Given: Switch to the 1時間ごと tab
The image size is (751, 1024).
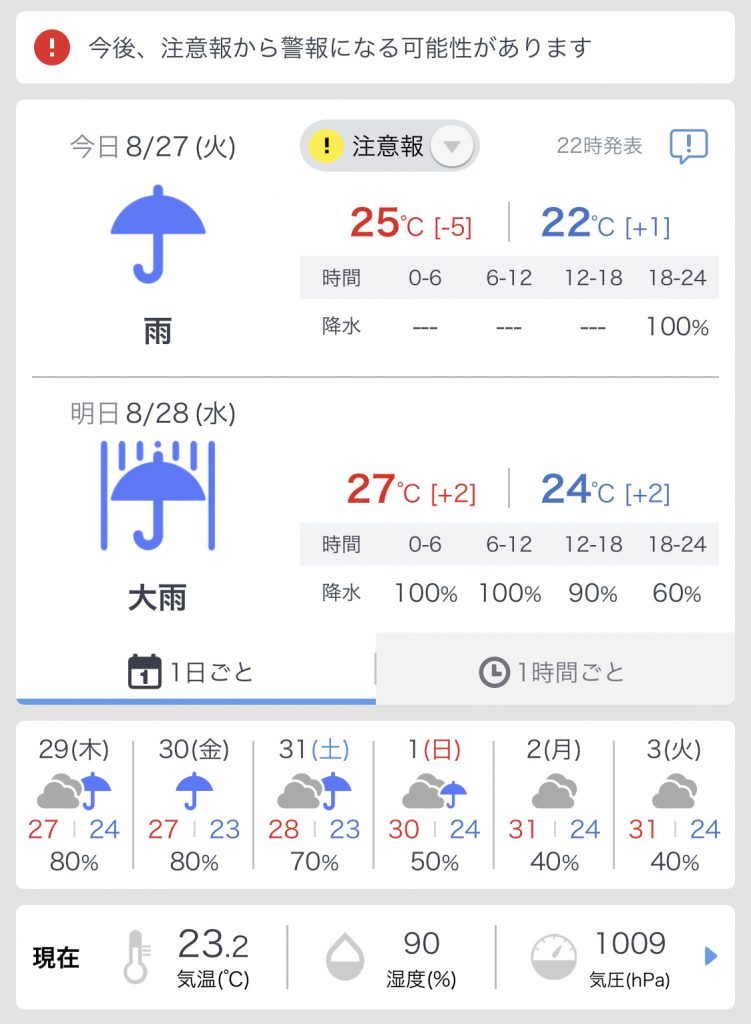Looking at the screenshot, I should [x=555, y=669].
